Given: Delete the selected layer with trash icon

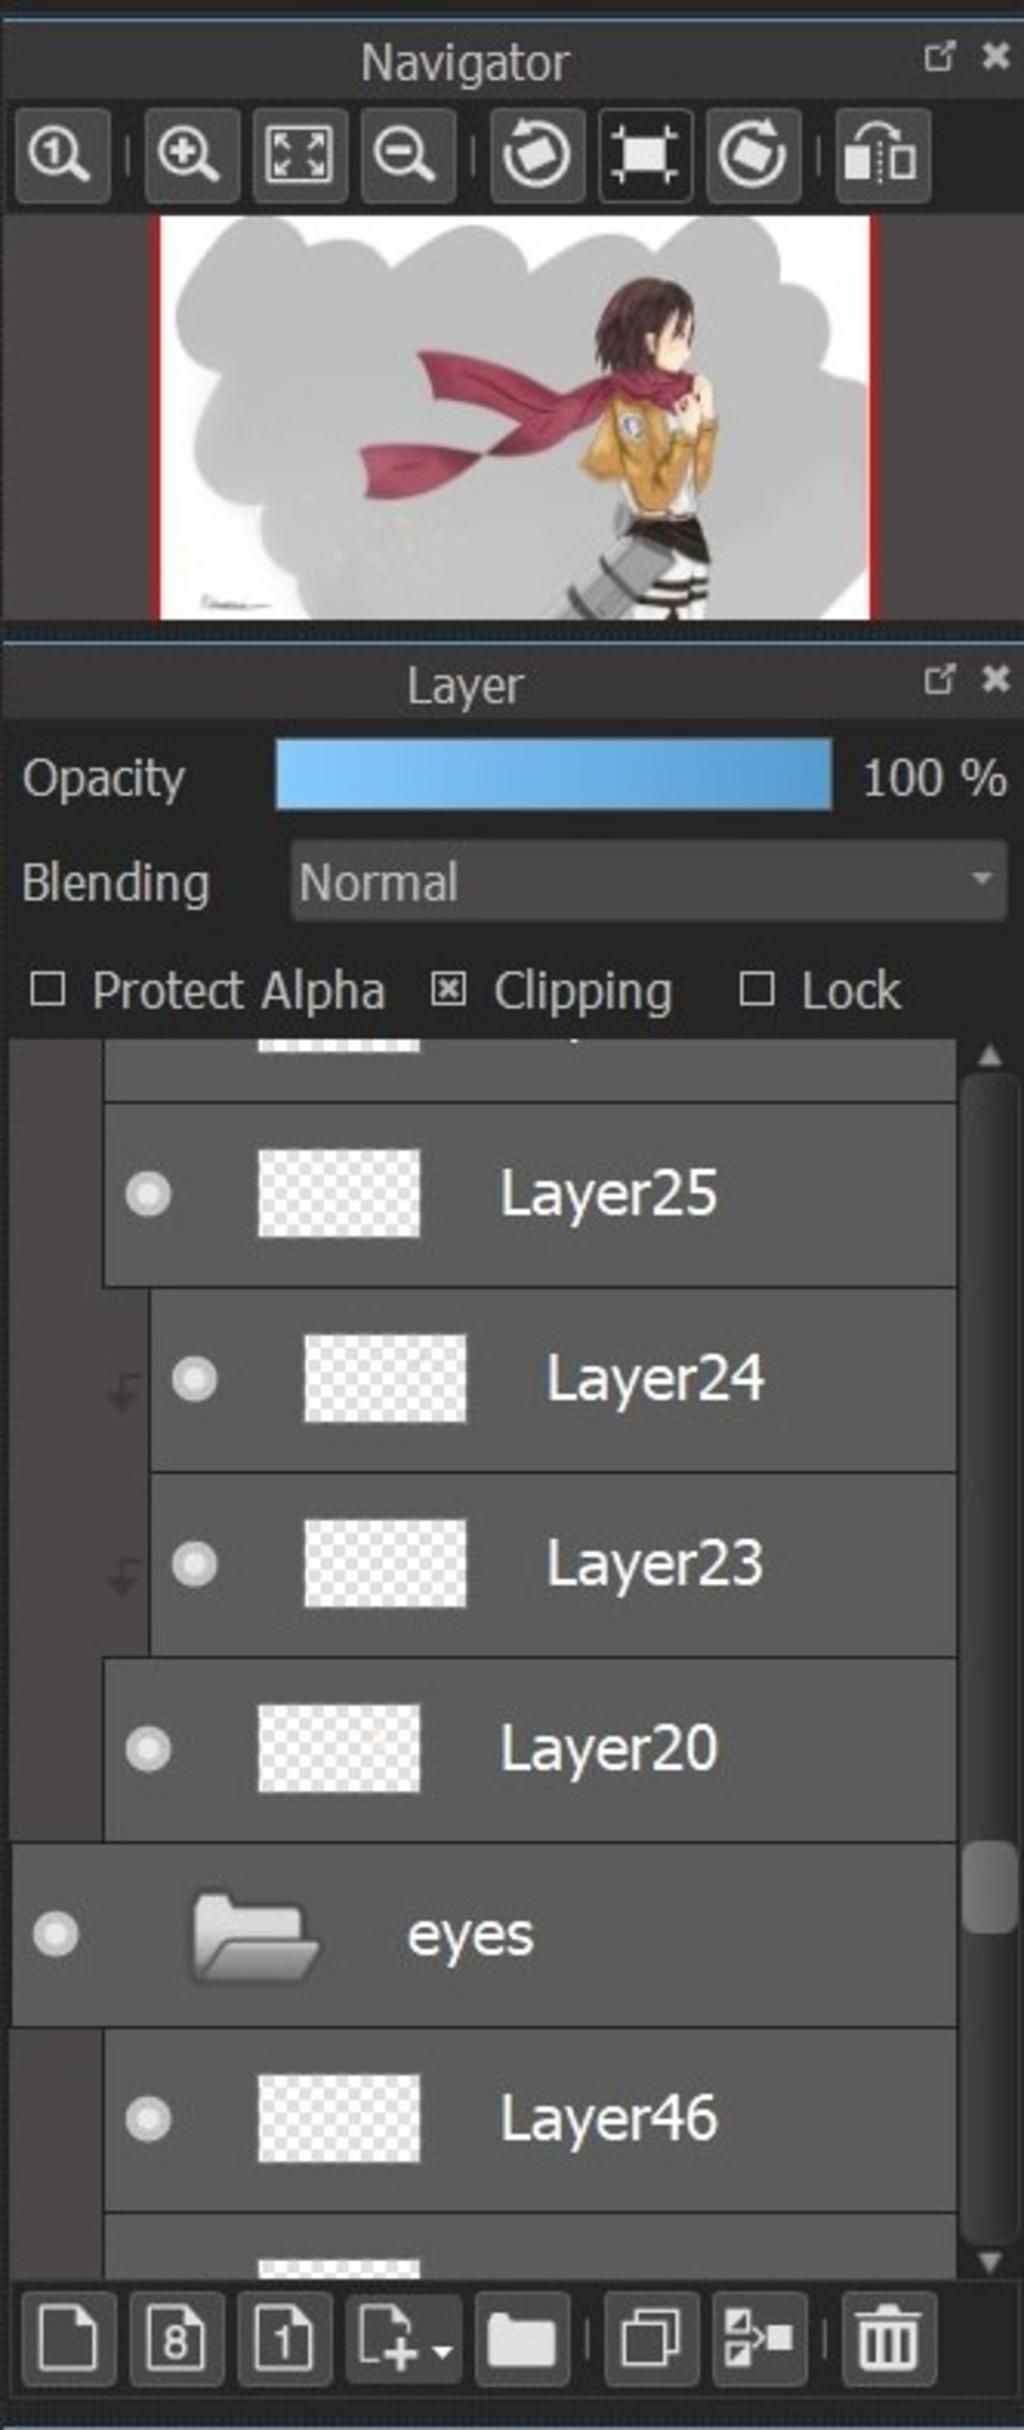Looking at the screenshot, I should coord(888,2339).
